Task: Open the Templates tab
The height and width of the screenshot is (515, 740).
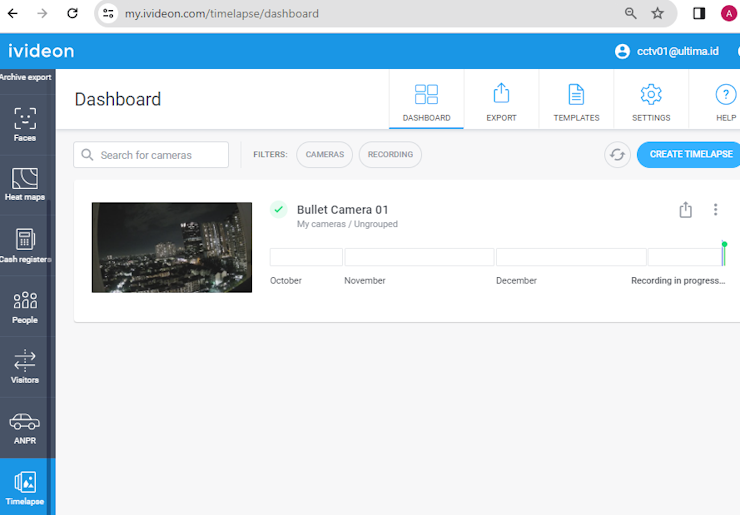Action: [576, 102]
